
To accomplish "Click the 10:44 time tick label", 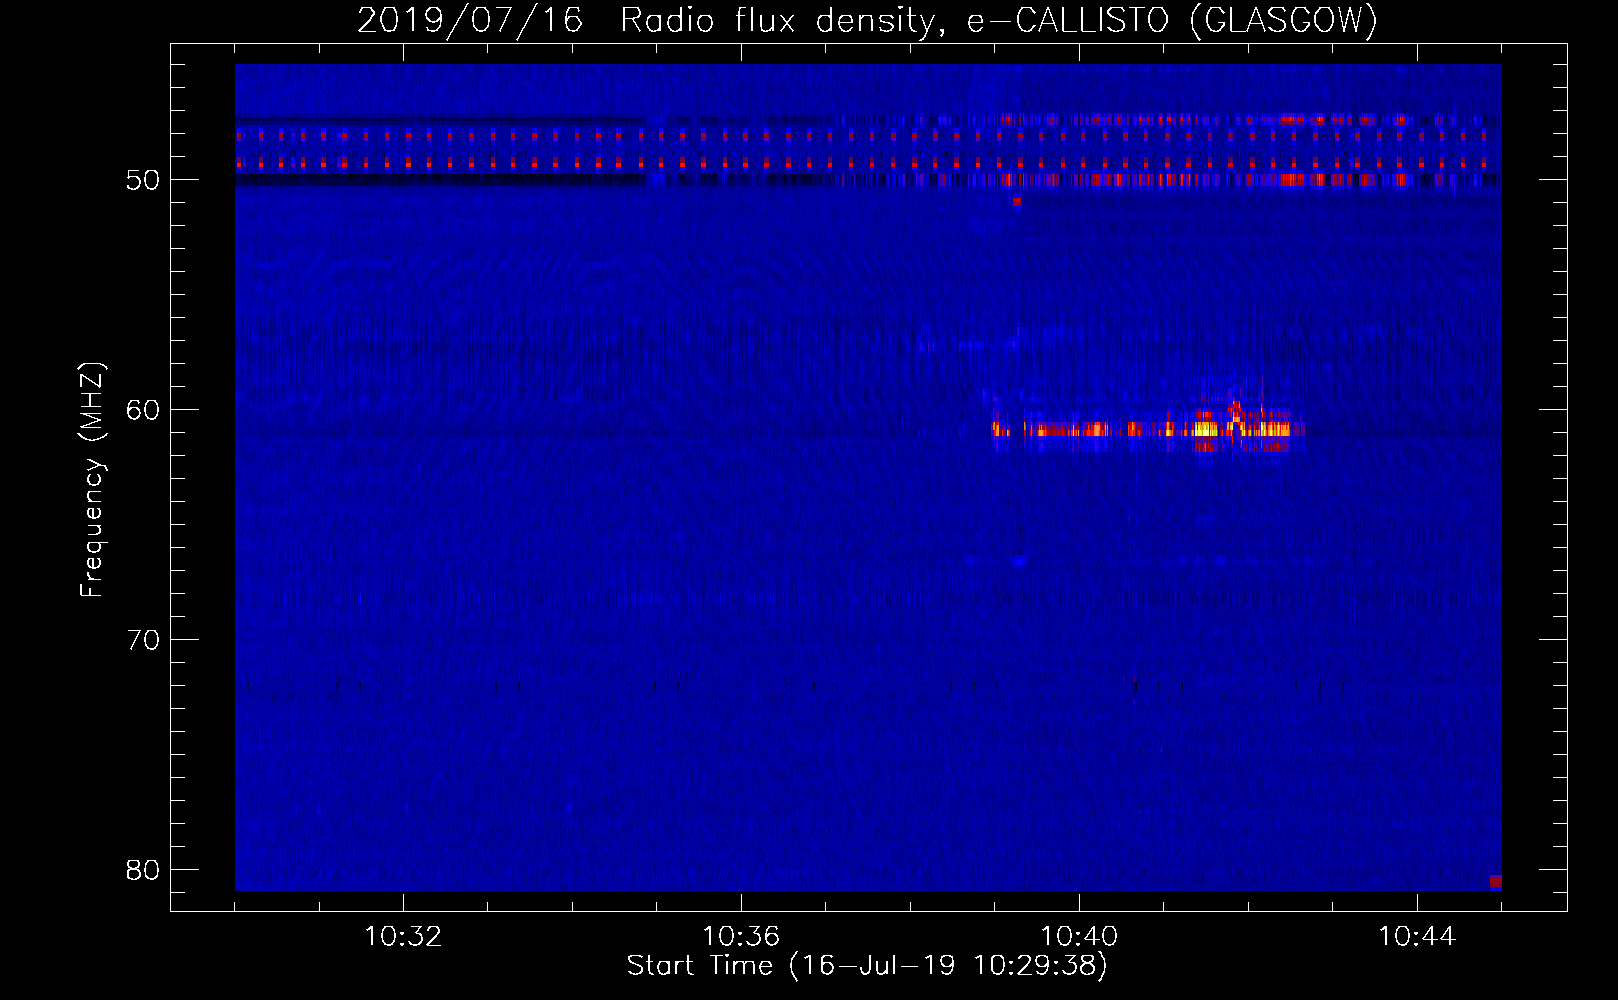I will coord(1417,937).
